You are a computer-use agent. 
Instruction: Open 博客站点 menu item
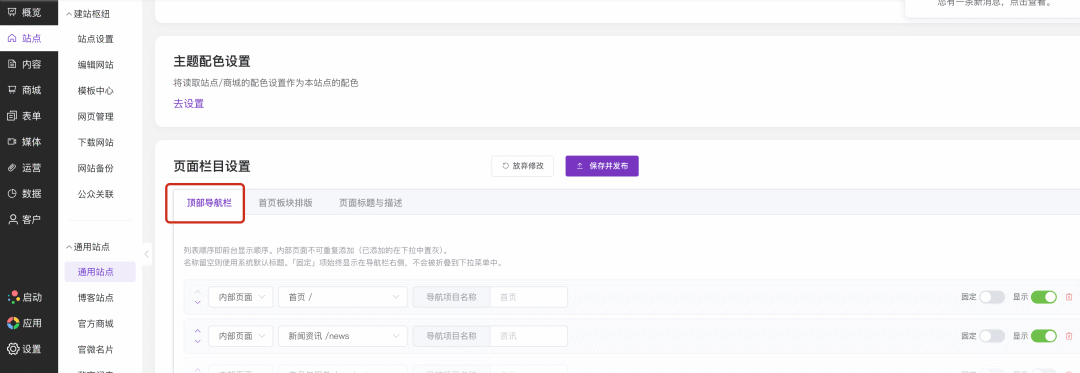pos(96,298)
